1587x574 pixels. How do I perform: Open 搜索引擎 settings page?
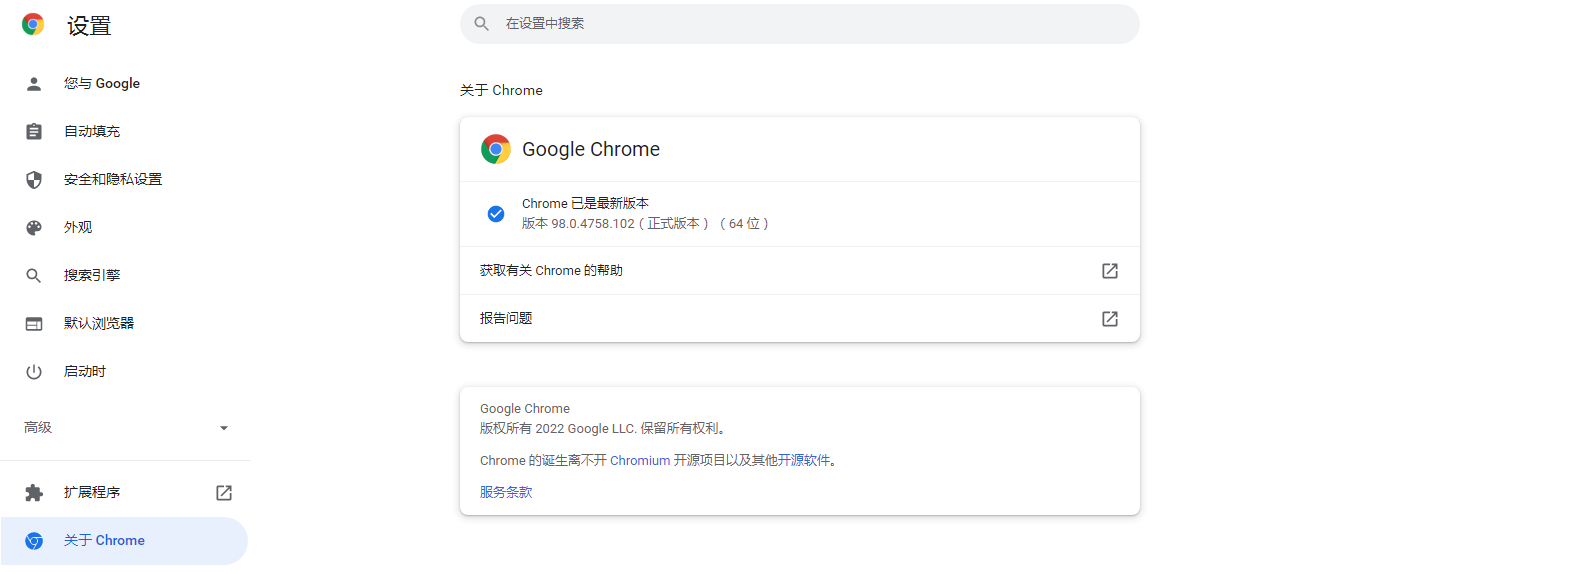pos(124,276)
